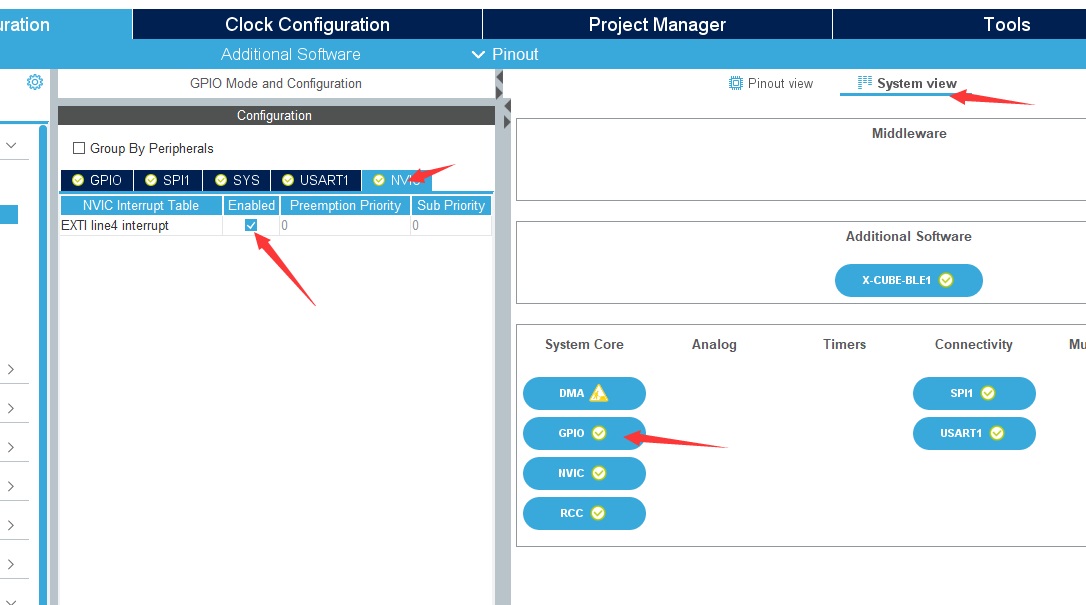Click left-pointing splitter arrow beside GPIO Mode title
The height and width of the screenshot is (605, 1086).
coord(499,78)
